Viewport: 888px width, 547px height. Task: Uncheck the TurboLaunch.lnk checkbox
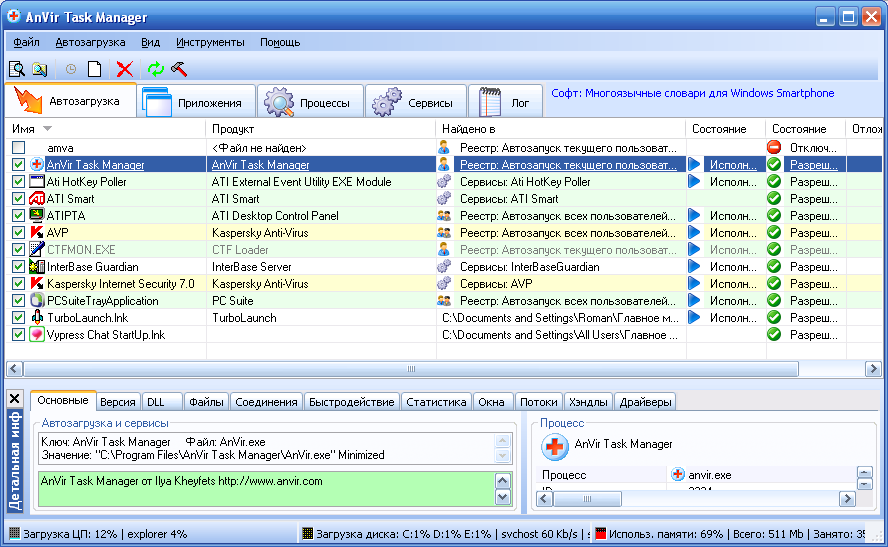click(18, 317)
